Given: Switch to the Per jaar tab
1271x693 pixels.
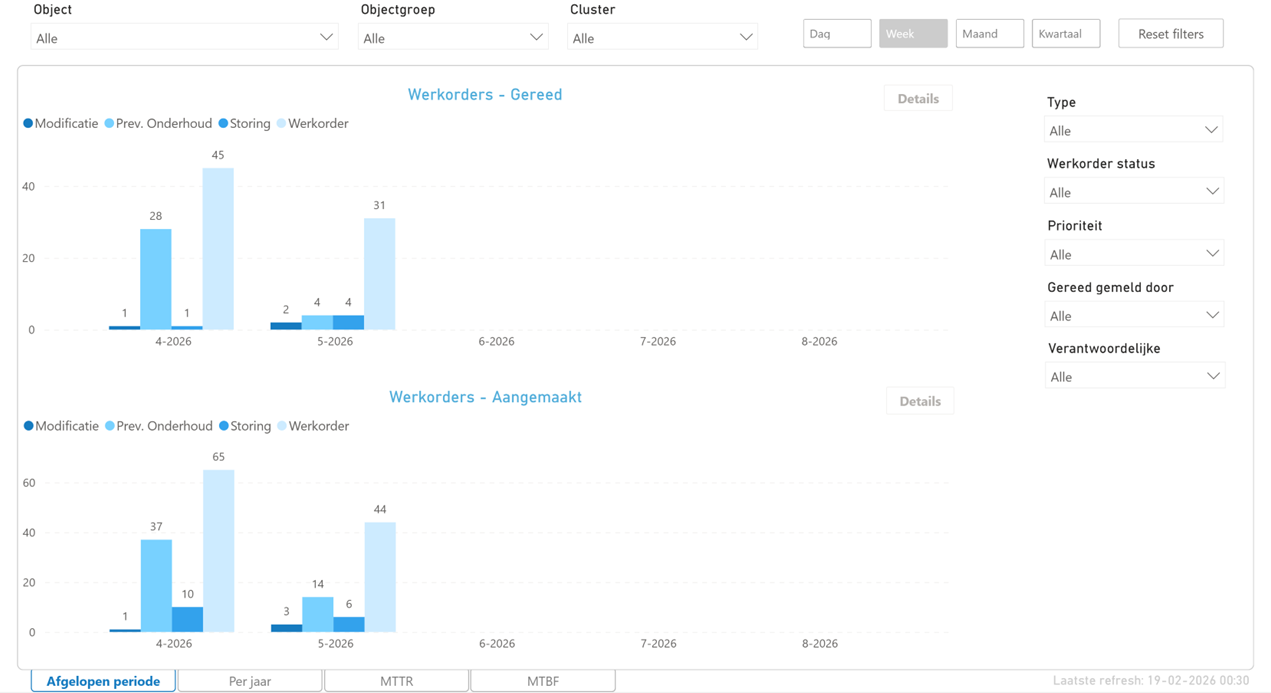Looking at the screenshot, I should coord(250,681).
